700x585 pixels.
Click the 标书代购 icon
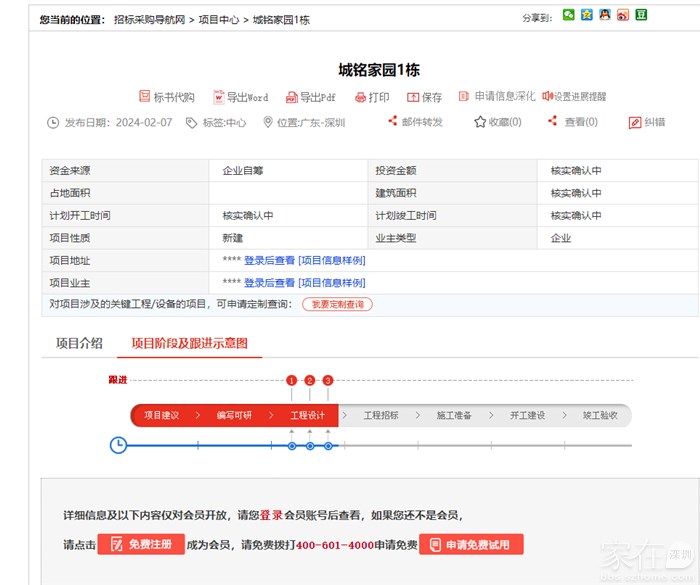click(x=144, y=97)
